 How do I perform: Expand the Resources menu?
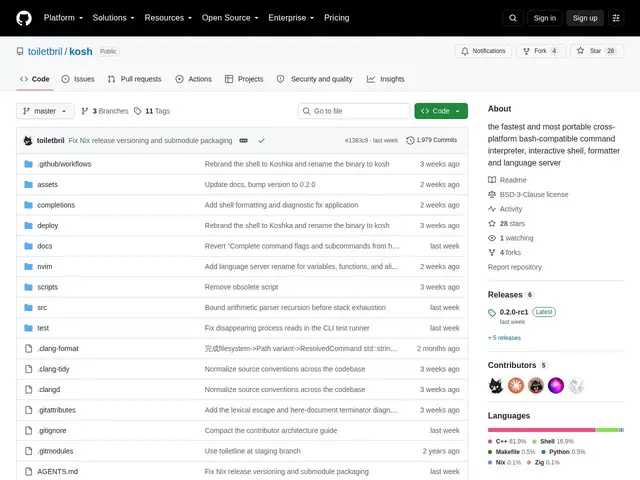point(168,18)
